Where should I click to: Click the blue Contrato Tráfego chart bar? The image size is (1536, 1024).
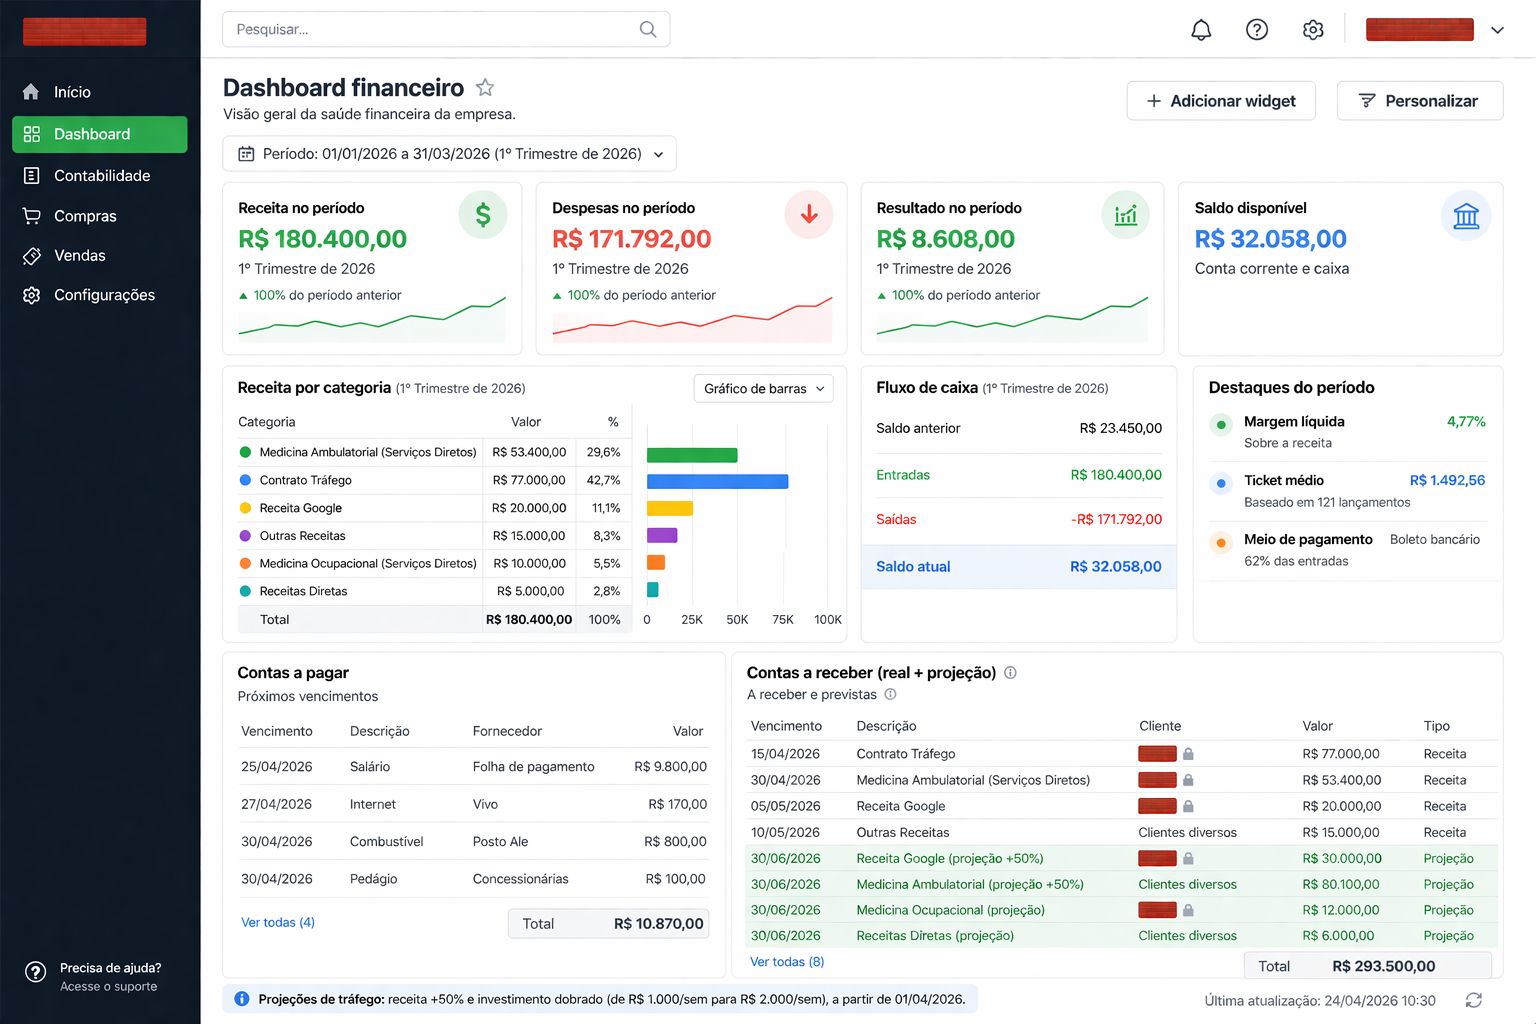(x=717, y=481)
